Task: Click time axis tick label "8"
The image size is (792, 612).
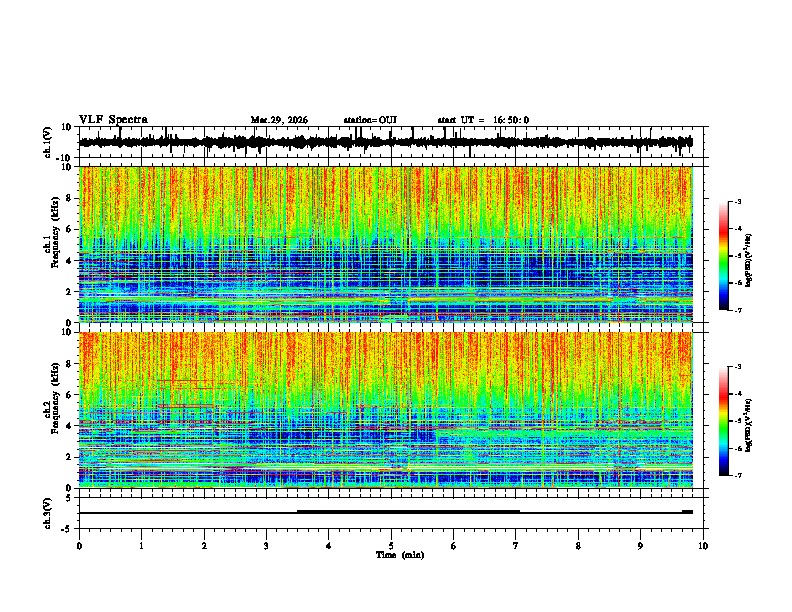Action: 578,546
